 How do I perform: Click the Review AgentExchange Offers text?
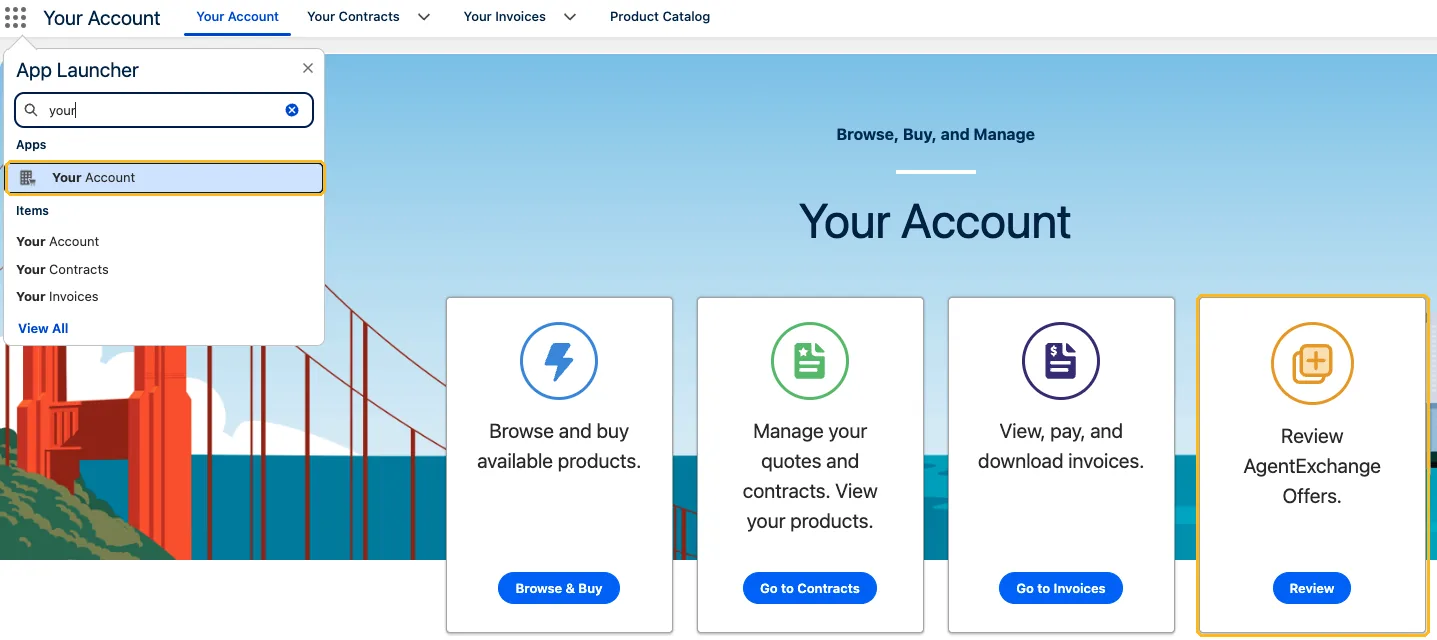(1312, 467)
